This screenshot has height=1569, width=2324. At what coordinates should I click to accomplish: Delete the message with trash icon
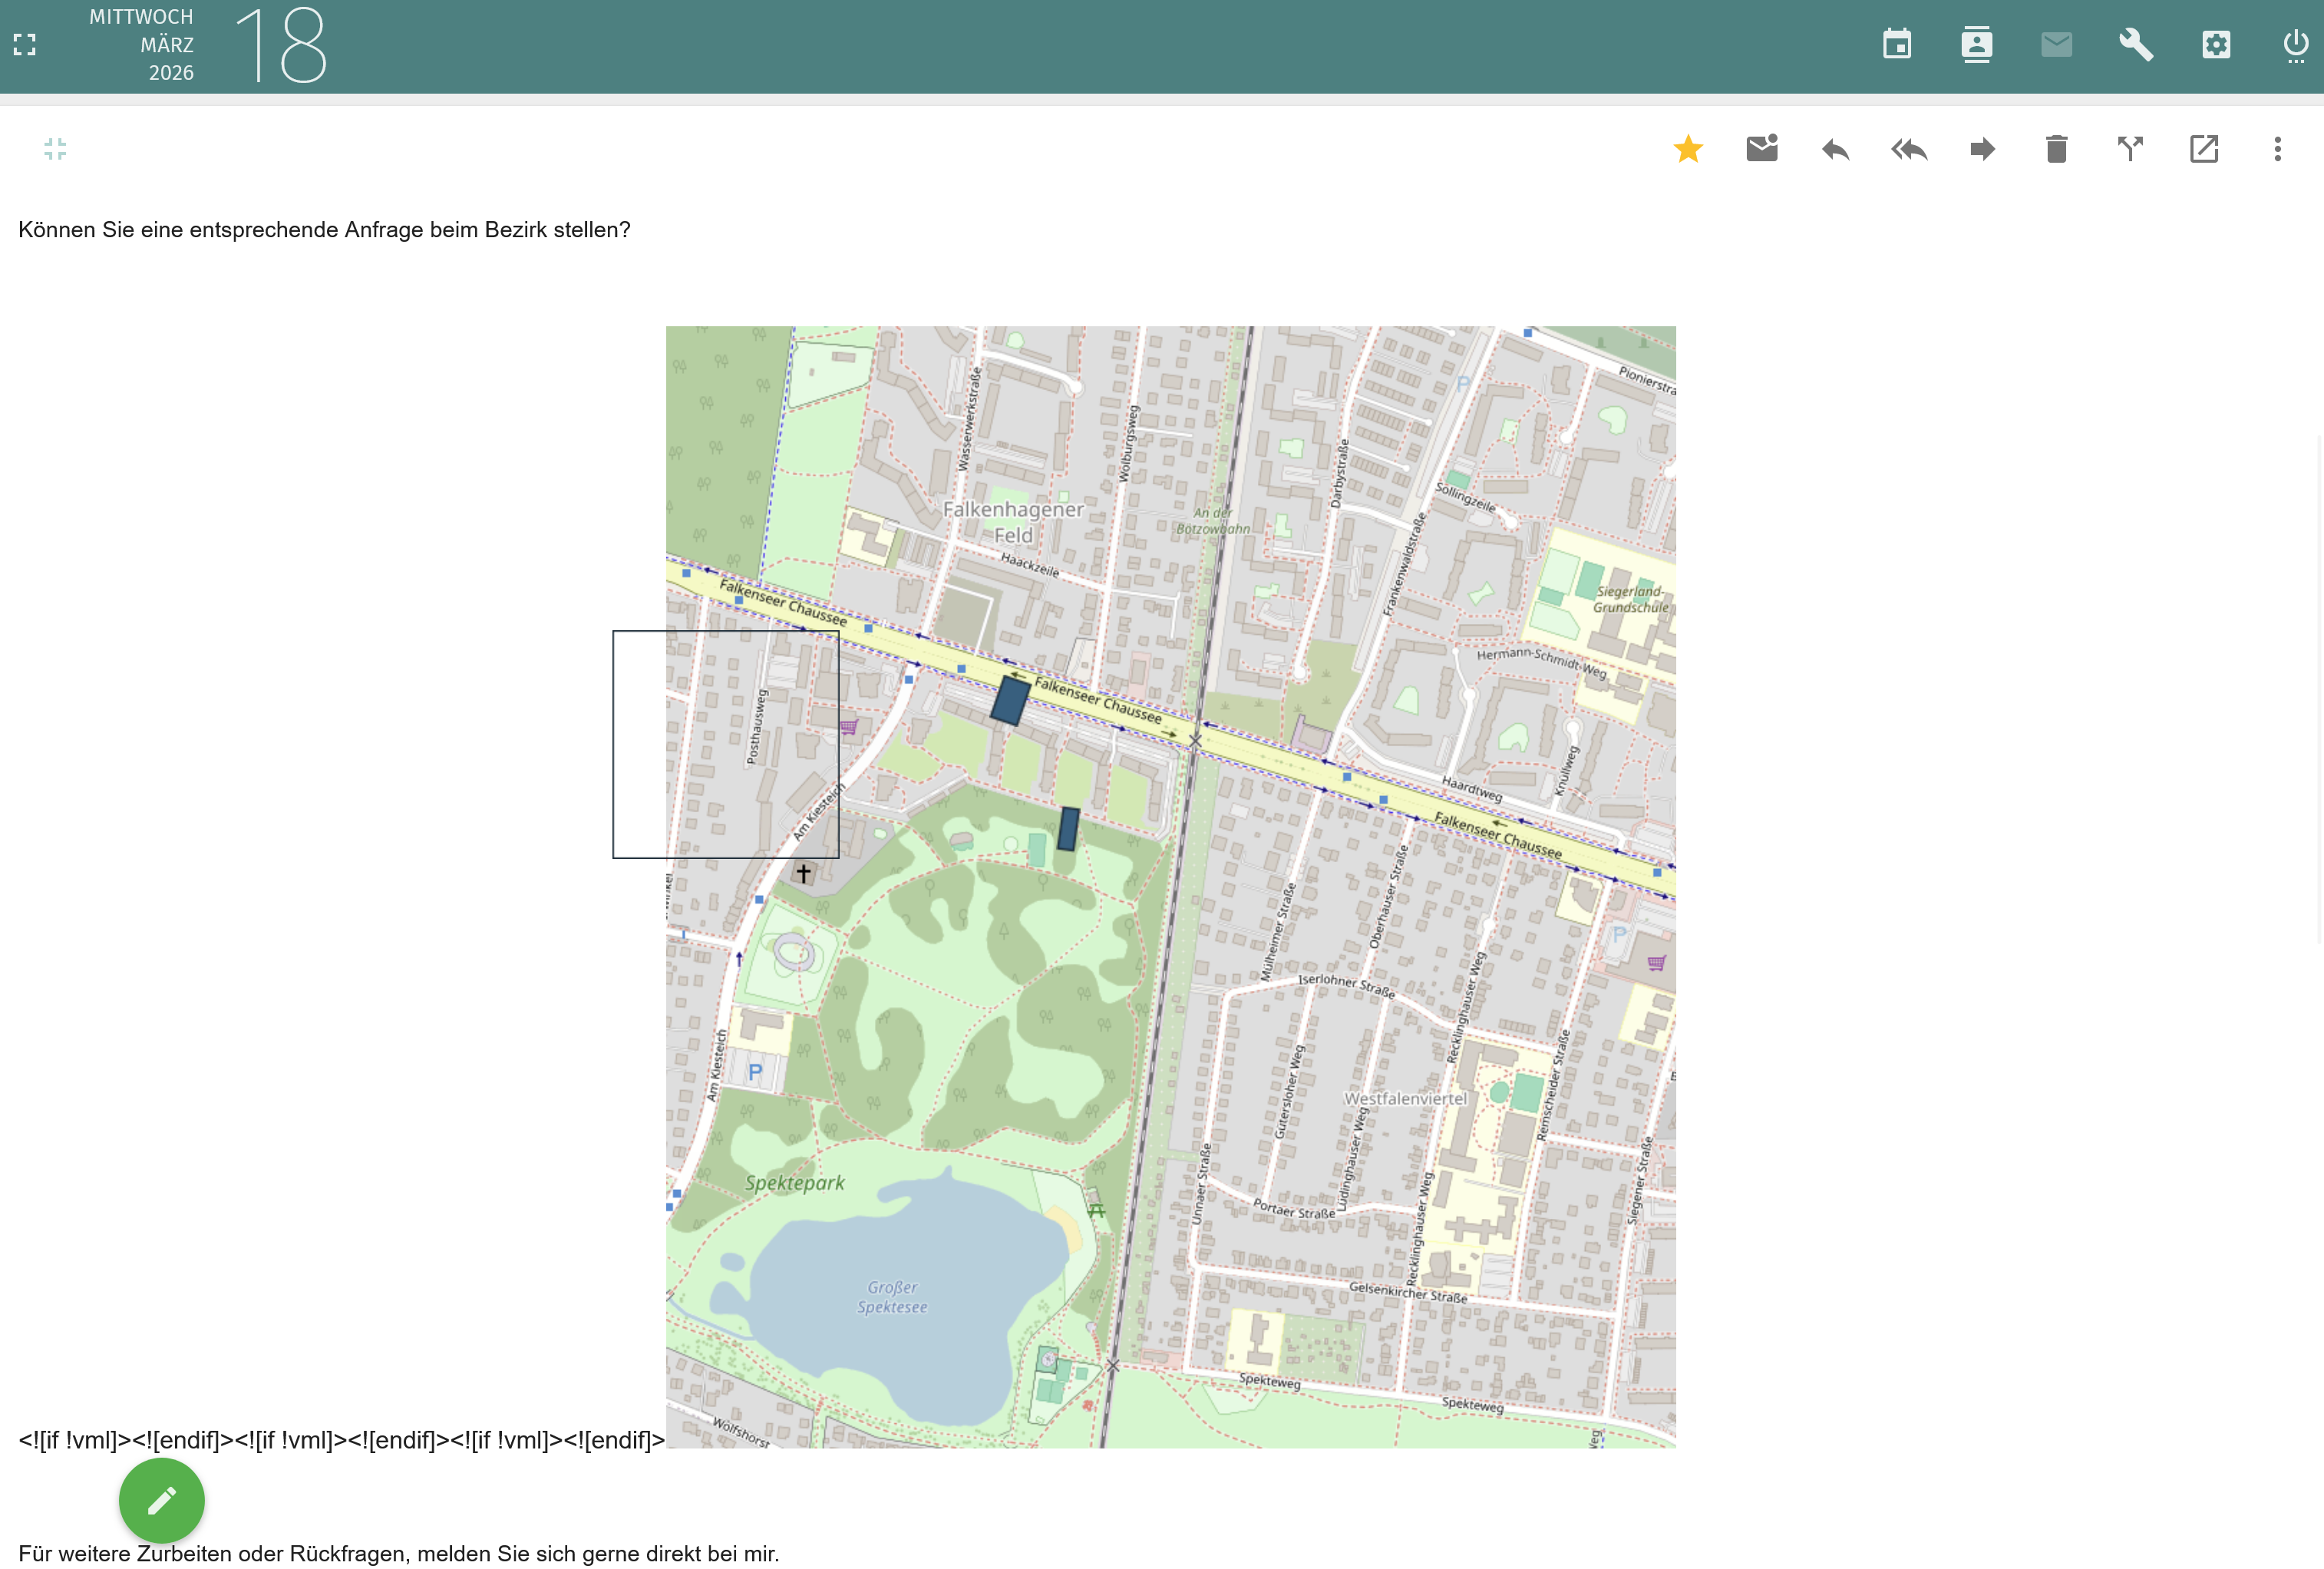[2056, 149]
